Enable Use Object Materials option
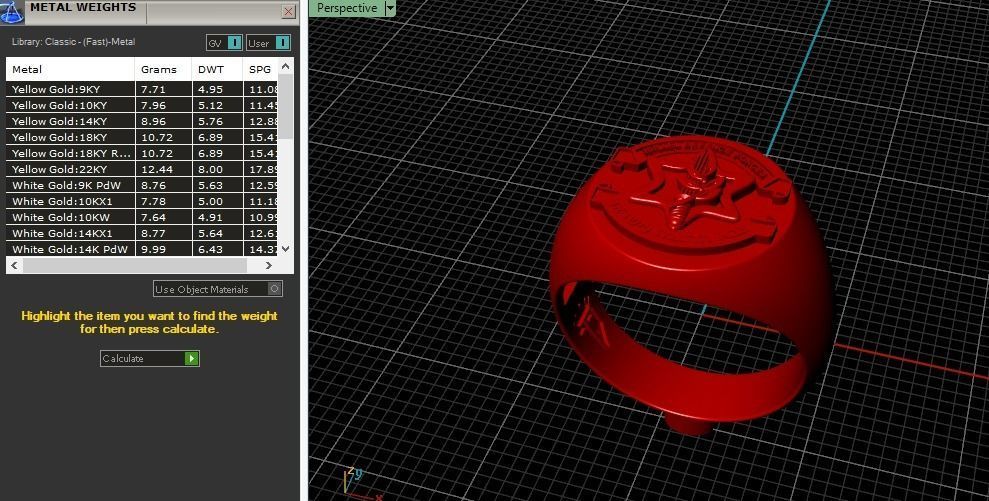 coord(218,289)
